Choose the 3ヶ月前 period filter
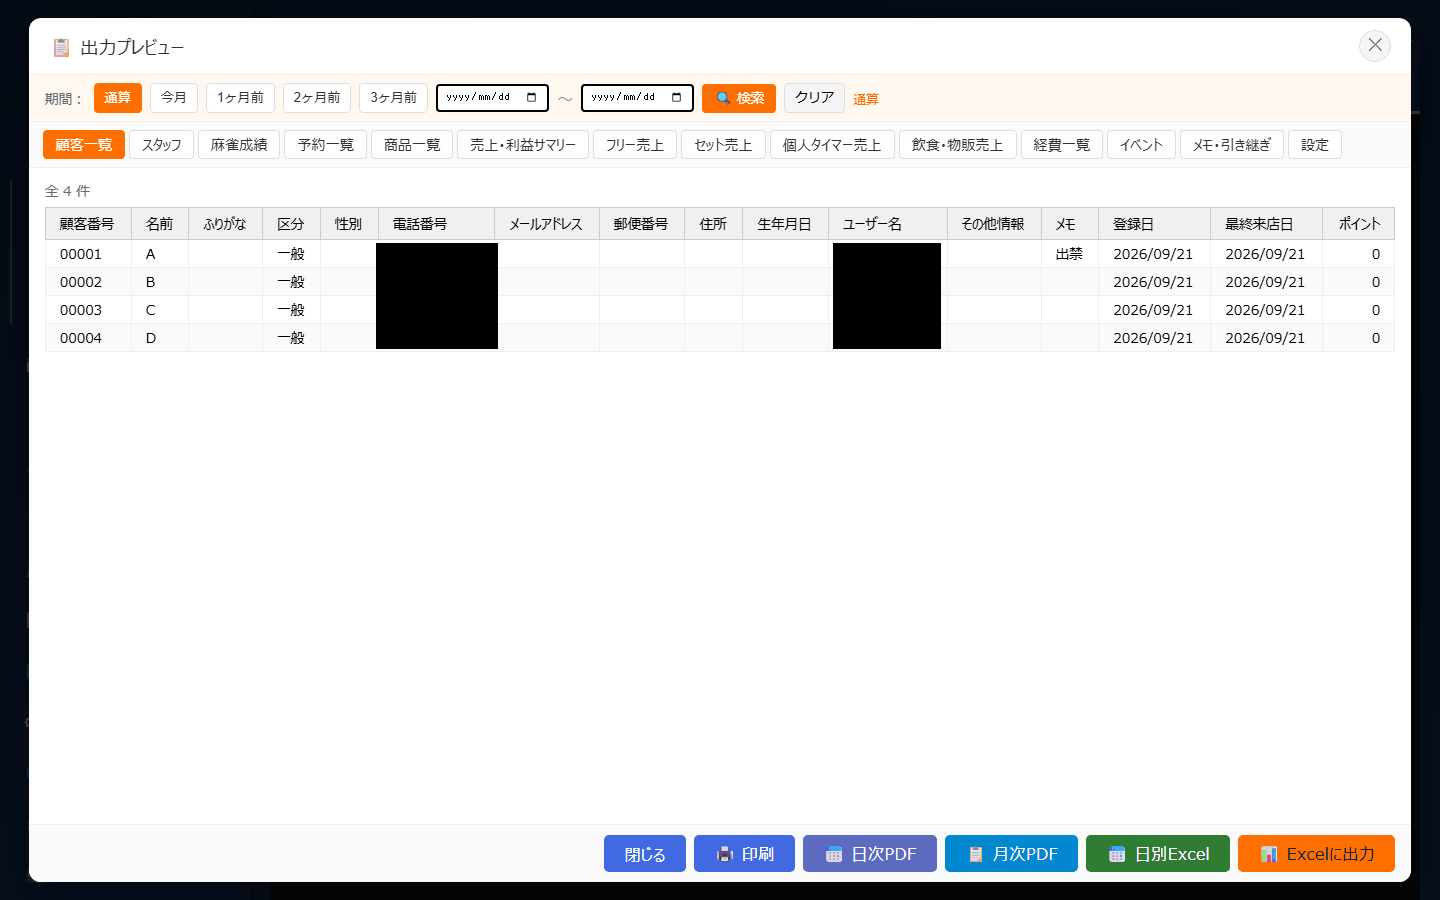The width and height of the screenshot is (1440, 900). [x=393, y=98]
